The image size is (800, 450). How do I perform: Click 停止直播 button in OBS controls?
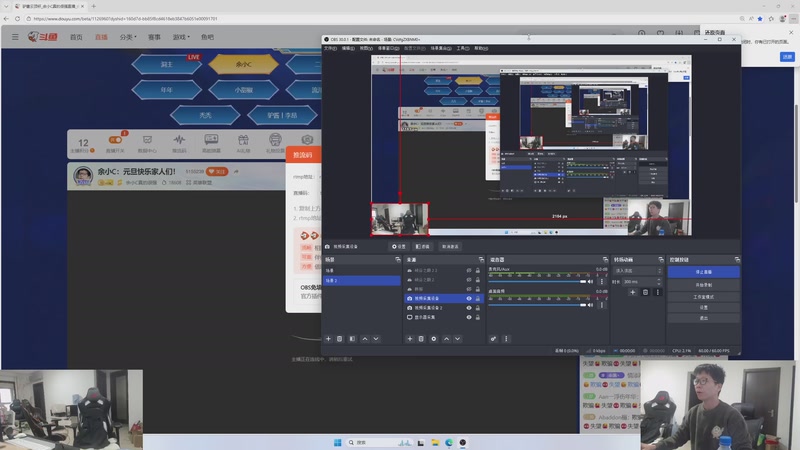(703, 272)
